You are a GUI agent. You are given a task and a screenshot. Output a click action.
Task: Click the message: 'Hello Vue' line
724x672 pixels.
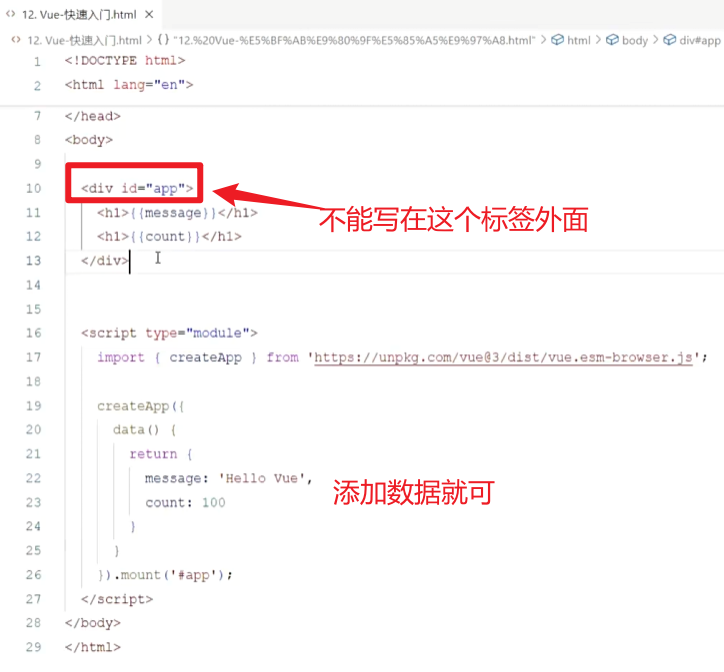[x=229, y=478]
